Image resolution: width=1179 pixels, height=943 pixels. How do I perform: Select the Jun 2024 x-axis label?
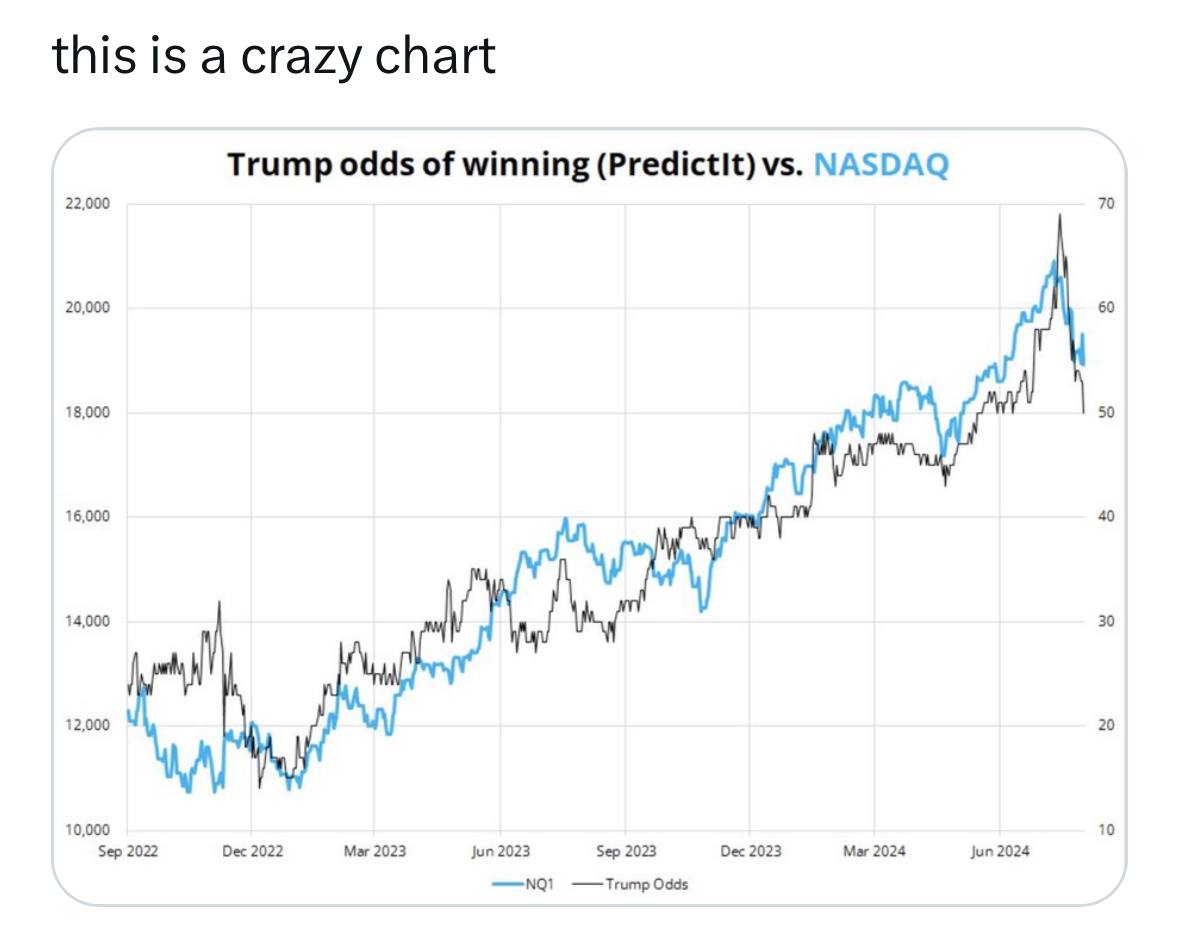click(x=999, y=851)
